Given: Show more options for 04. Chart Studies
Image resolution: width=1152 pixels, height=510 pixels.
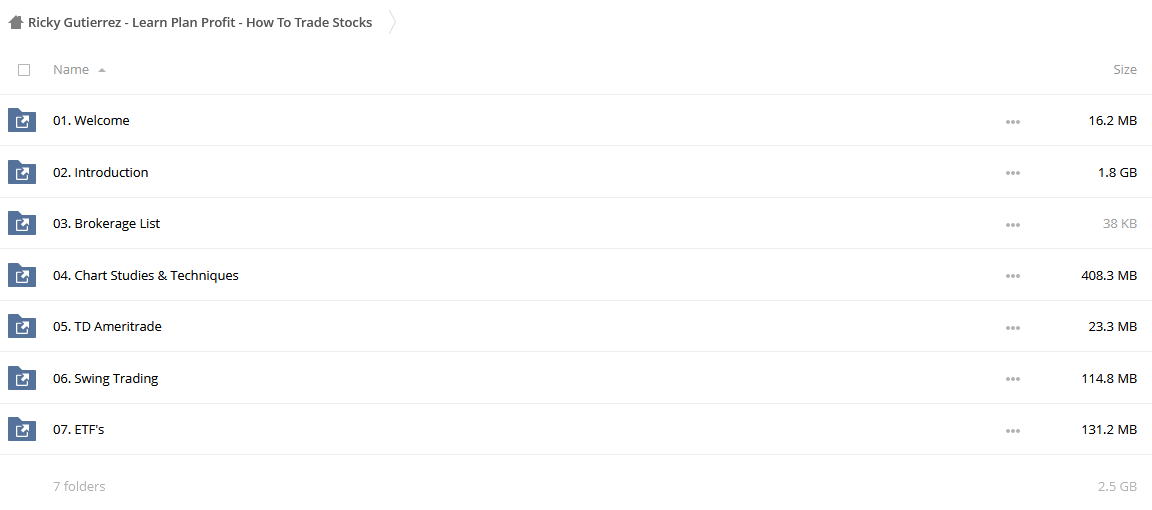Looking at the screenshot, I should [1012, 276].
